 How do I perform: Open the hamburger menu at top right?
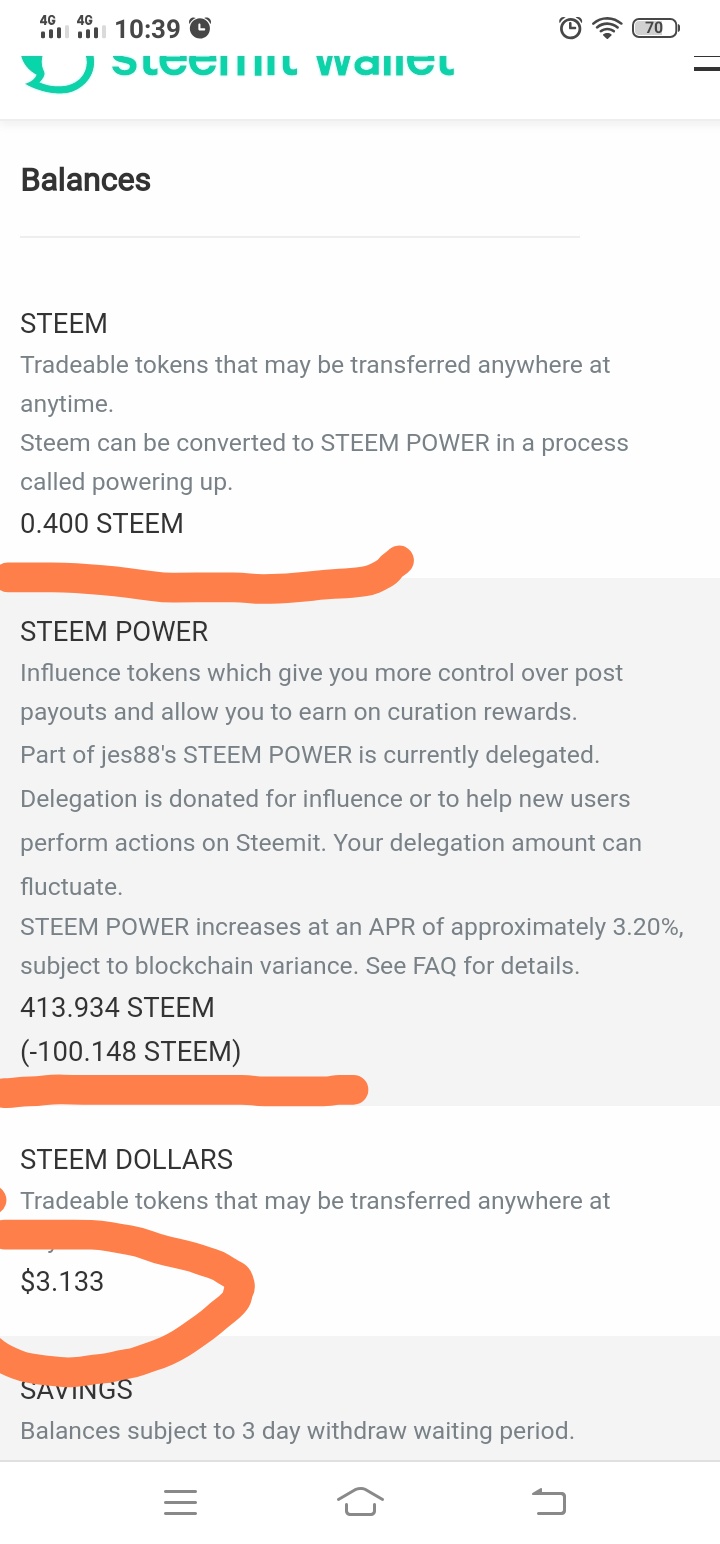tap(706, 66)
